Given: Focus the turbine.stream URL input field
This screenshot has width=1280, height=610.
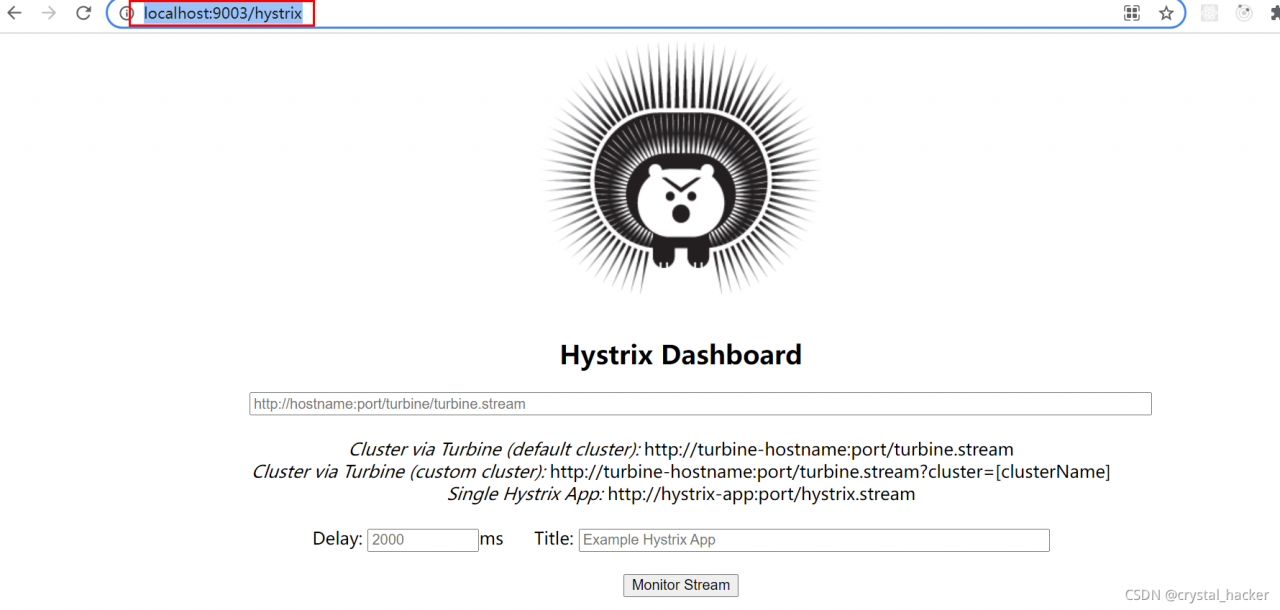Looking at the screenshot, I should click(700, 404).
